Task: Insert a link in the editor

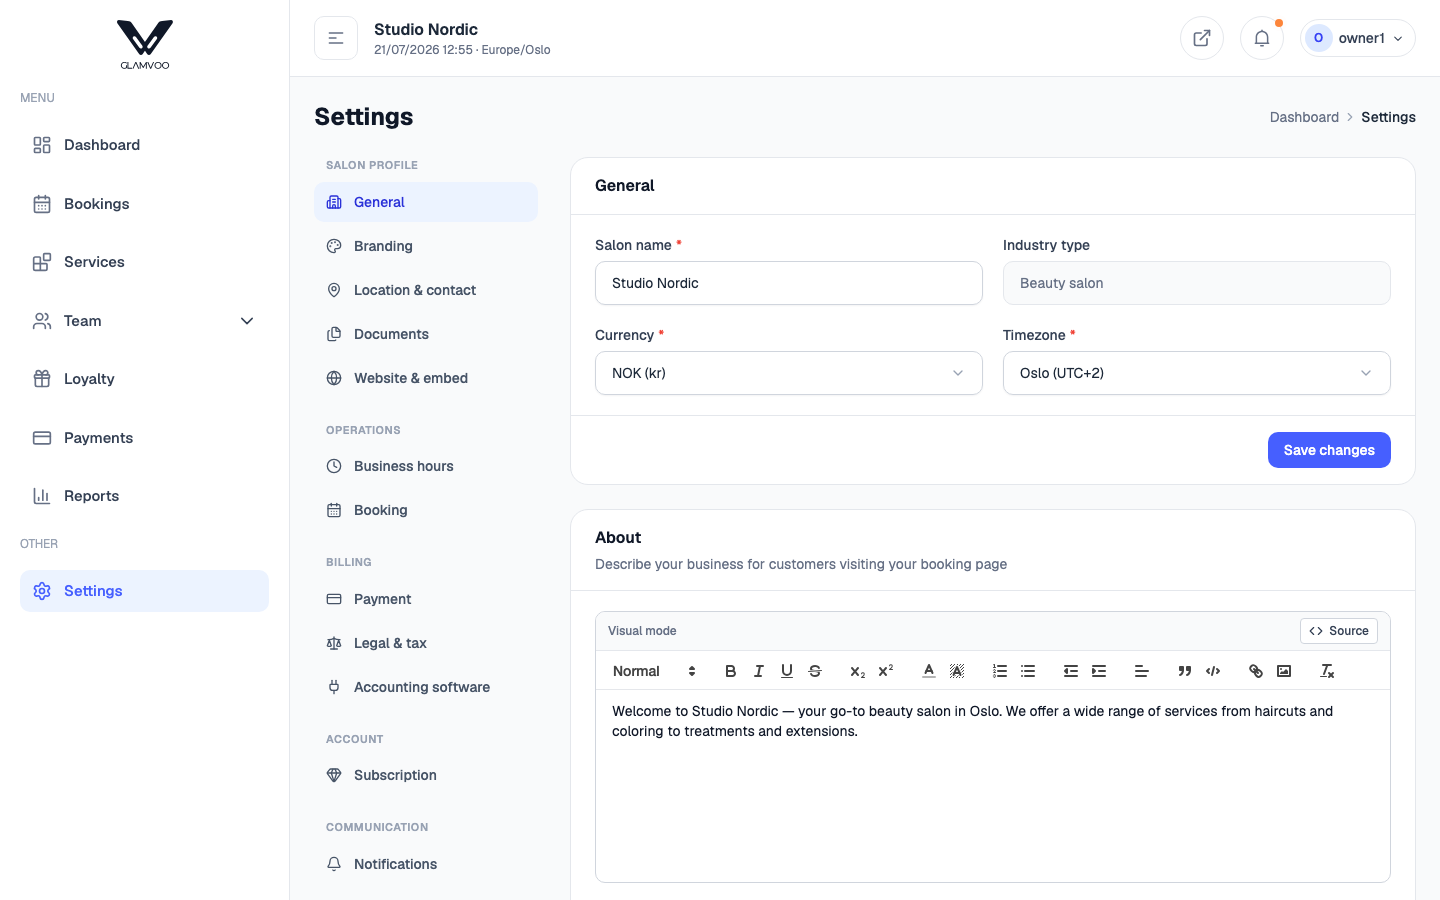Action: click(x=1256, y=671)
